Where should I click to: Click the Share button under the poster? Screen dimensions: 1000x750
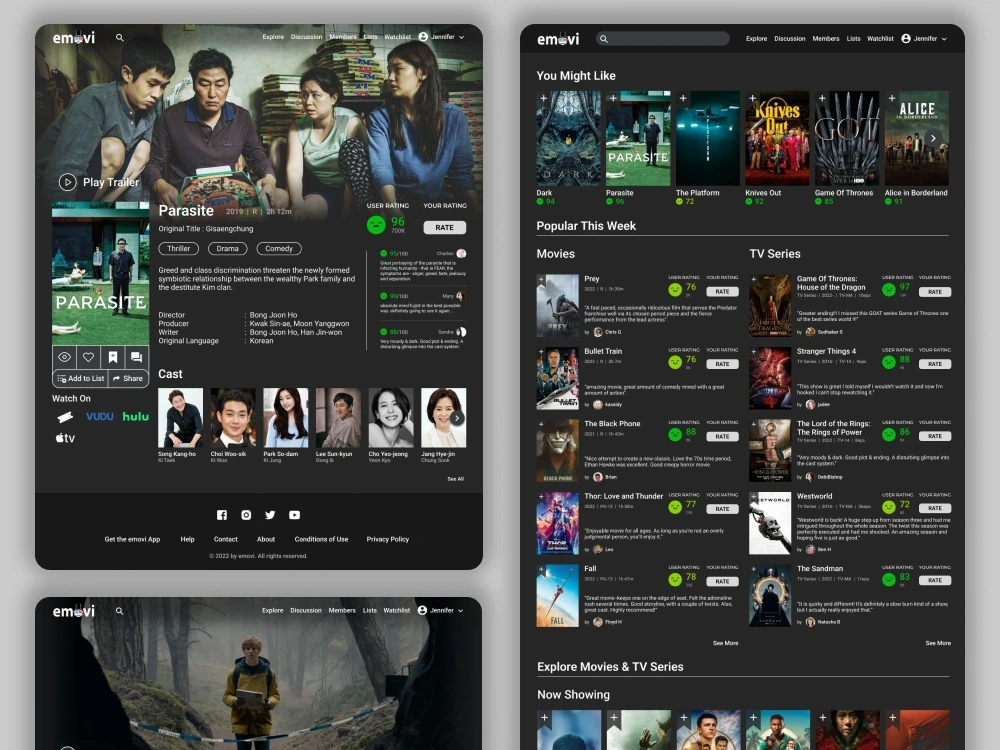(x=128, y=378)
